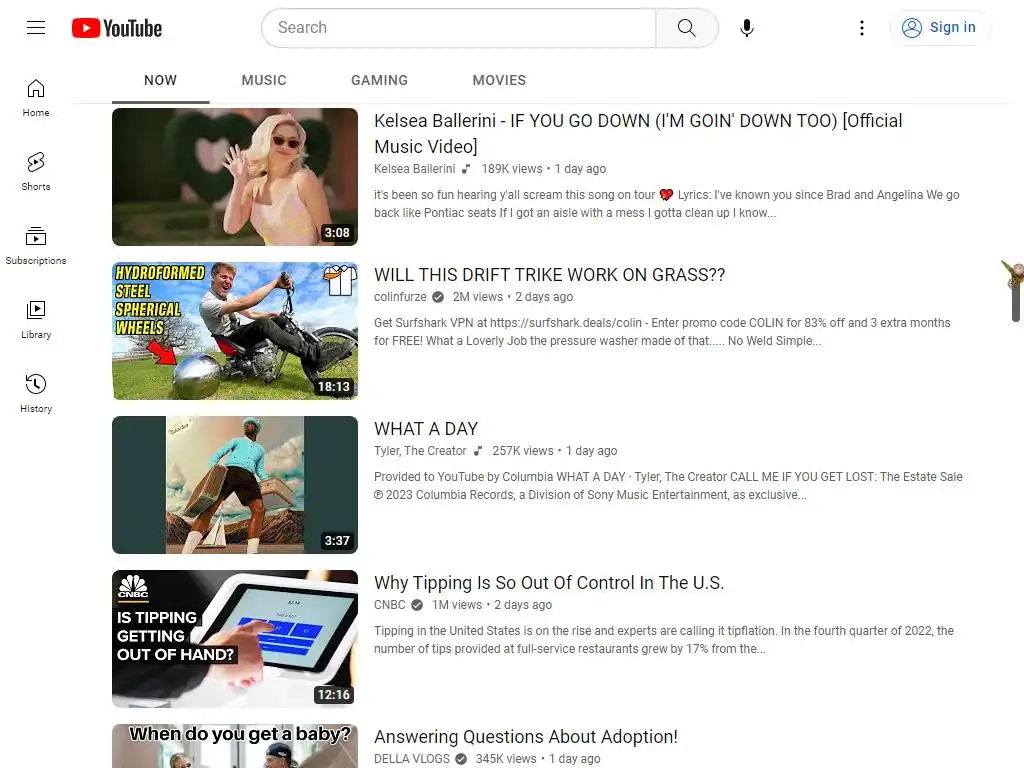Viewport: 1024px width, 768px height.
Task: Open the DELLA VLOGS channel link
Action: [x=411, y=759]
